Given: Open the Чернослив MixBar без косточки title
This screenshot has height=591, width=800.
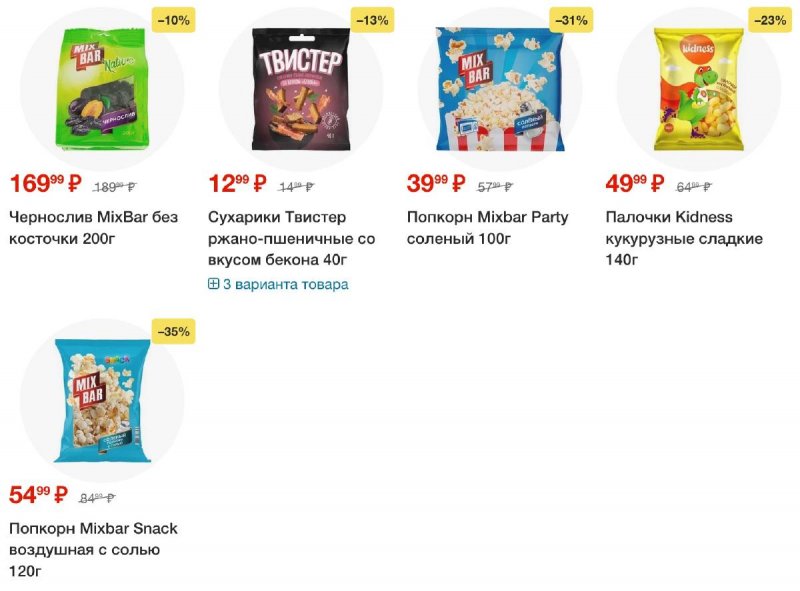Looking at the screenshot, I should [x=93, y=228].
